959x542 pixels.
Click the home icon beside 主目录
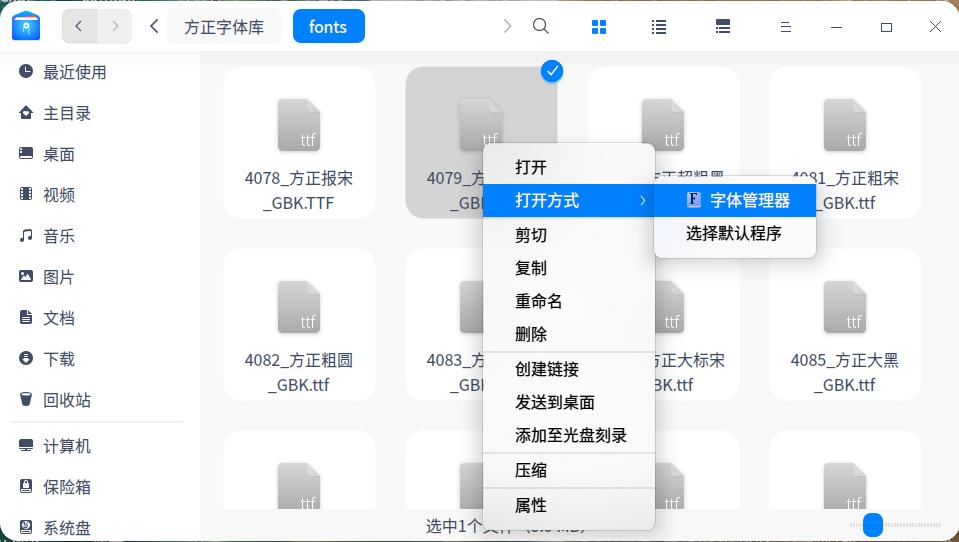pos(26,113)
